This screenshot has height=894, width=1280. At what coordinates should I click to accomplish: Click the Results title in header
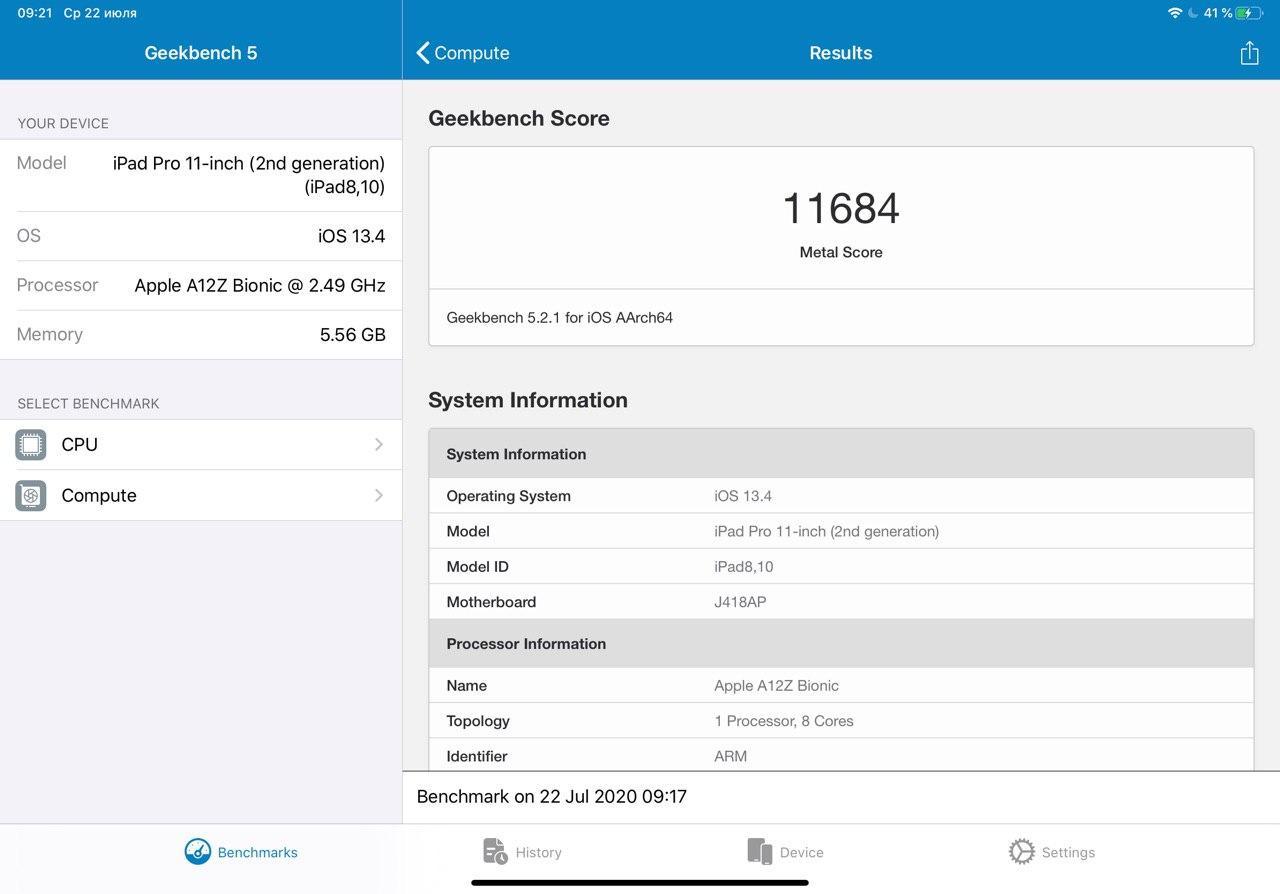(841, 53)
